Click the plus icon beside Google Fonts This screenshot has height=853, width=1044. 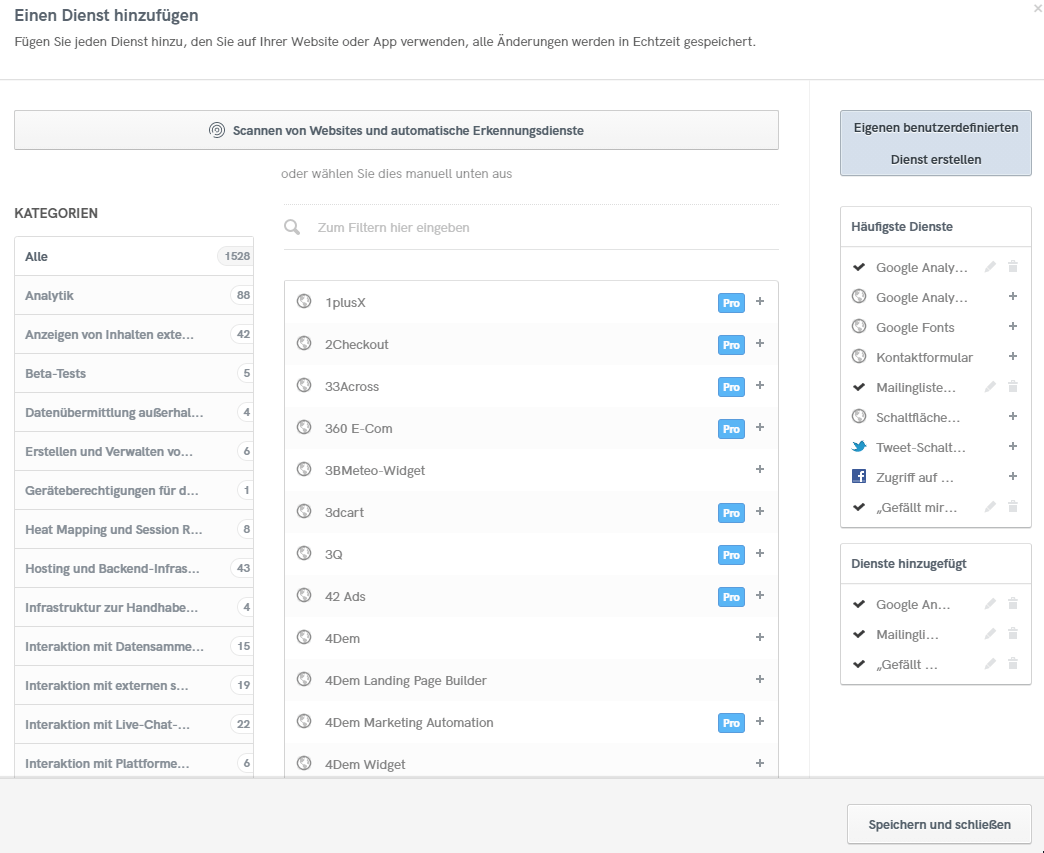tap(1012, 327)
